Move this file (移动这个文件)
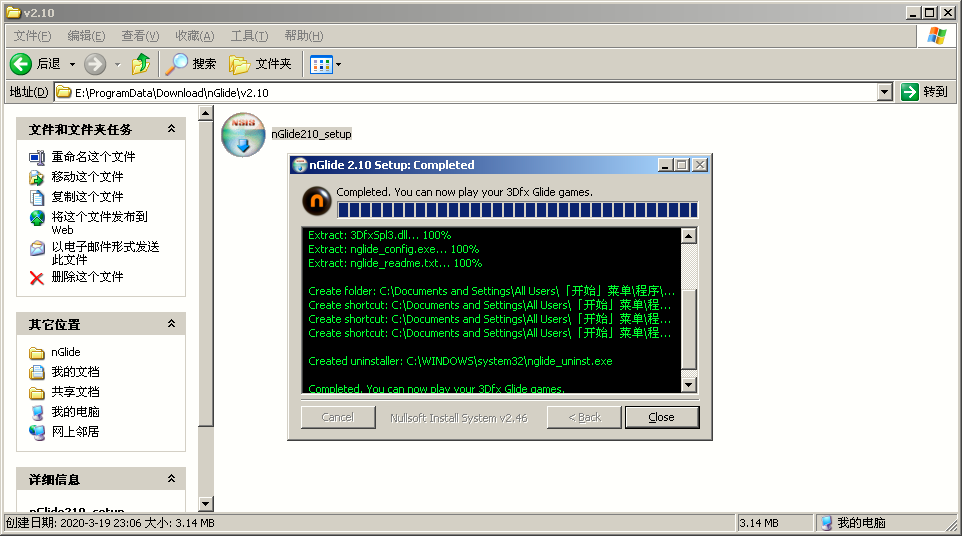This screenshot has width=962, height=536. [87, 177]
